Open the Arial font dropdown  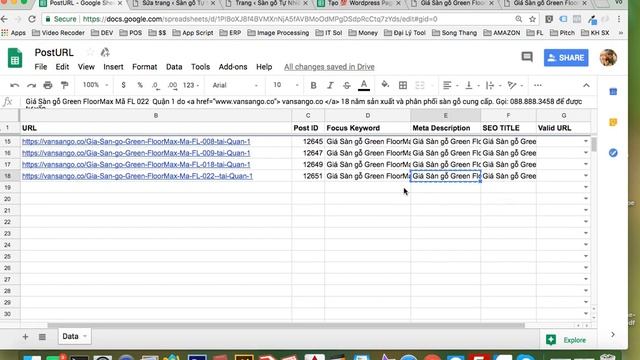[235, 85]
